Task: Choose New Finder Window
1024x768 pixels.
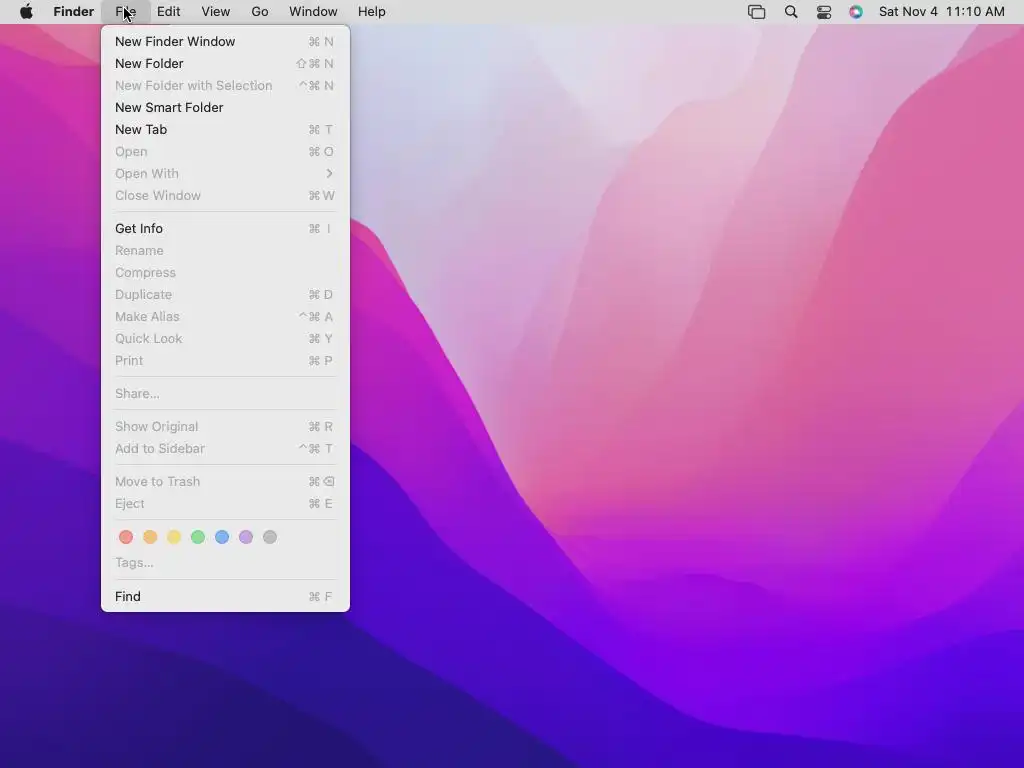Action: [225, 41]
